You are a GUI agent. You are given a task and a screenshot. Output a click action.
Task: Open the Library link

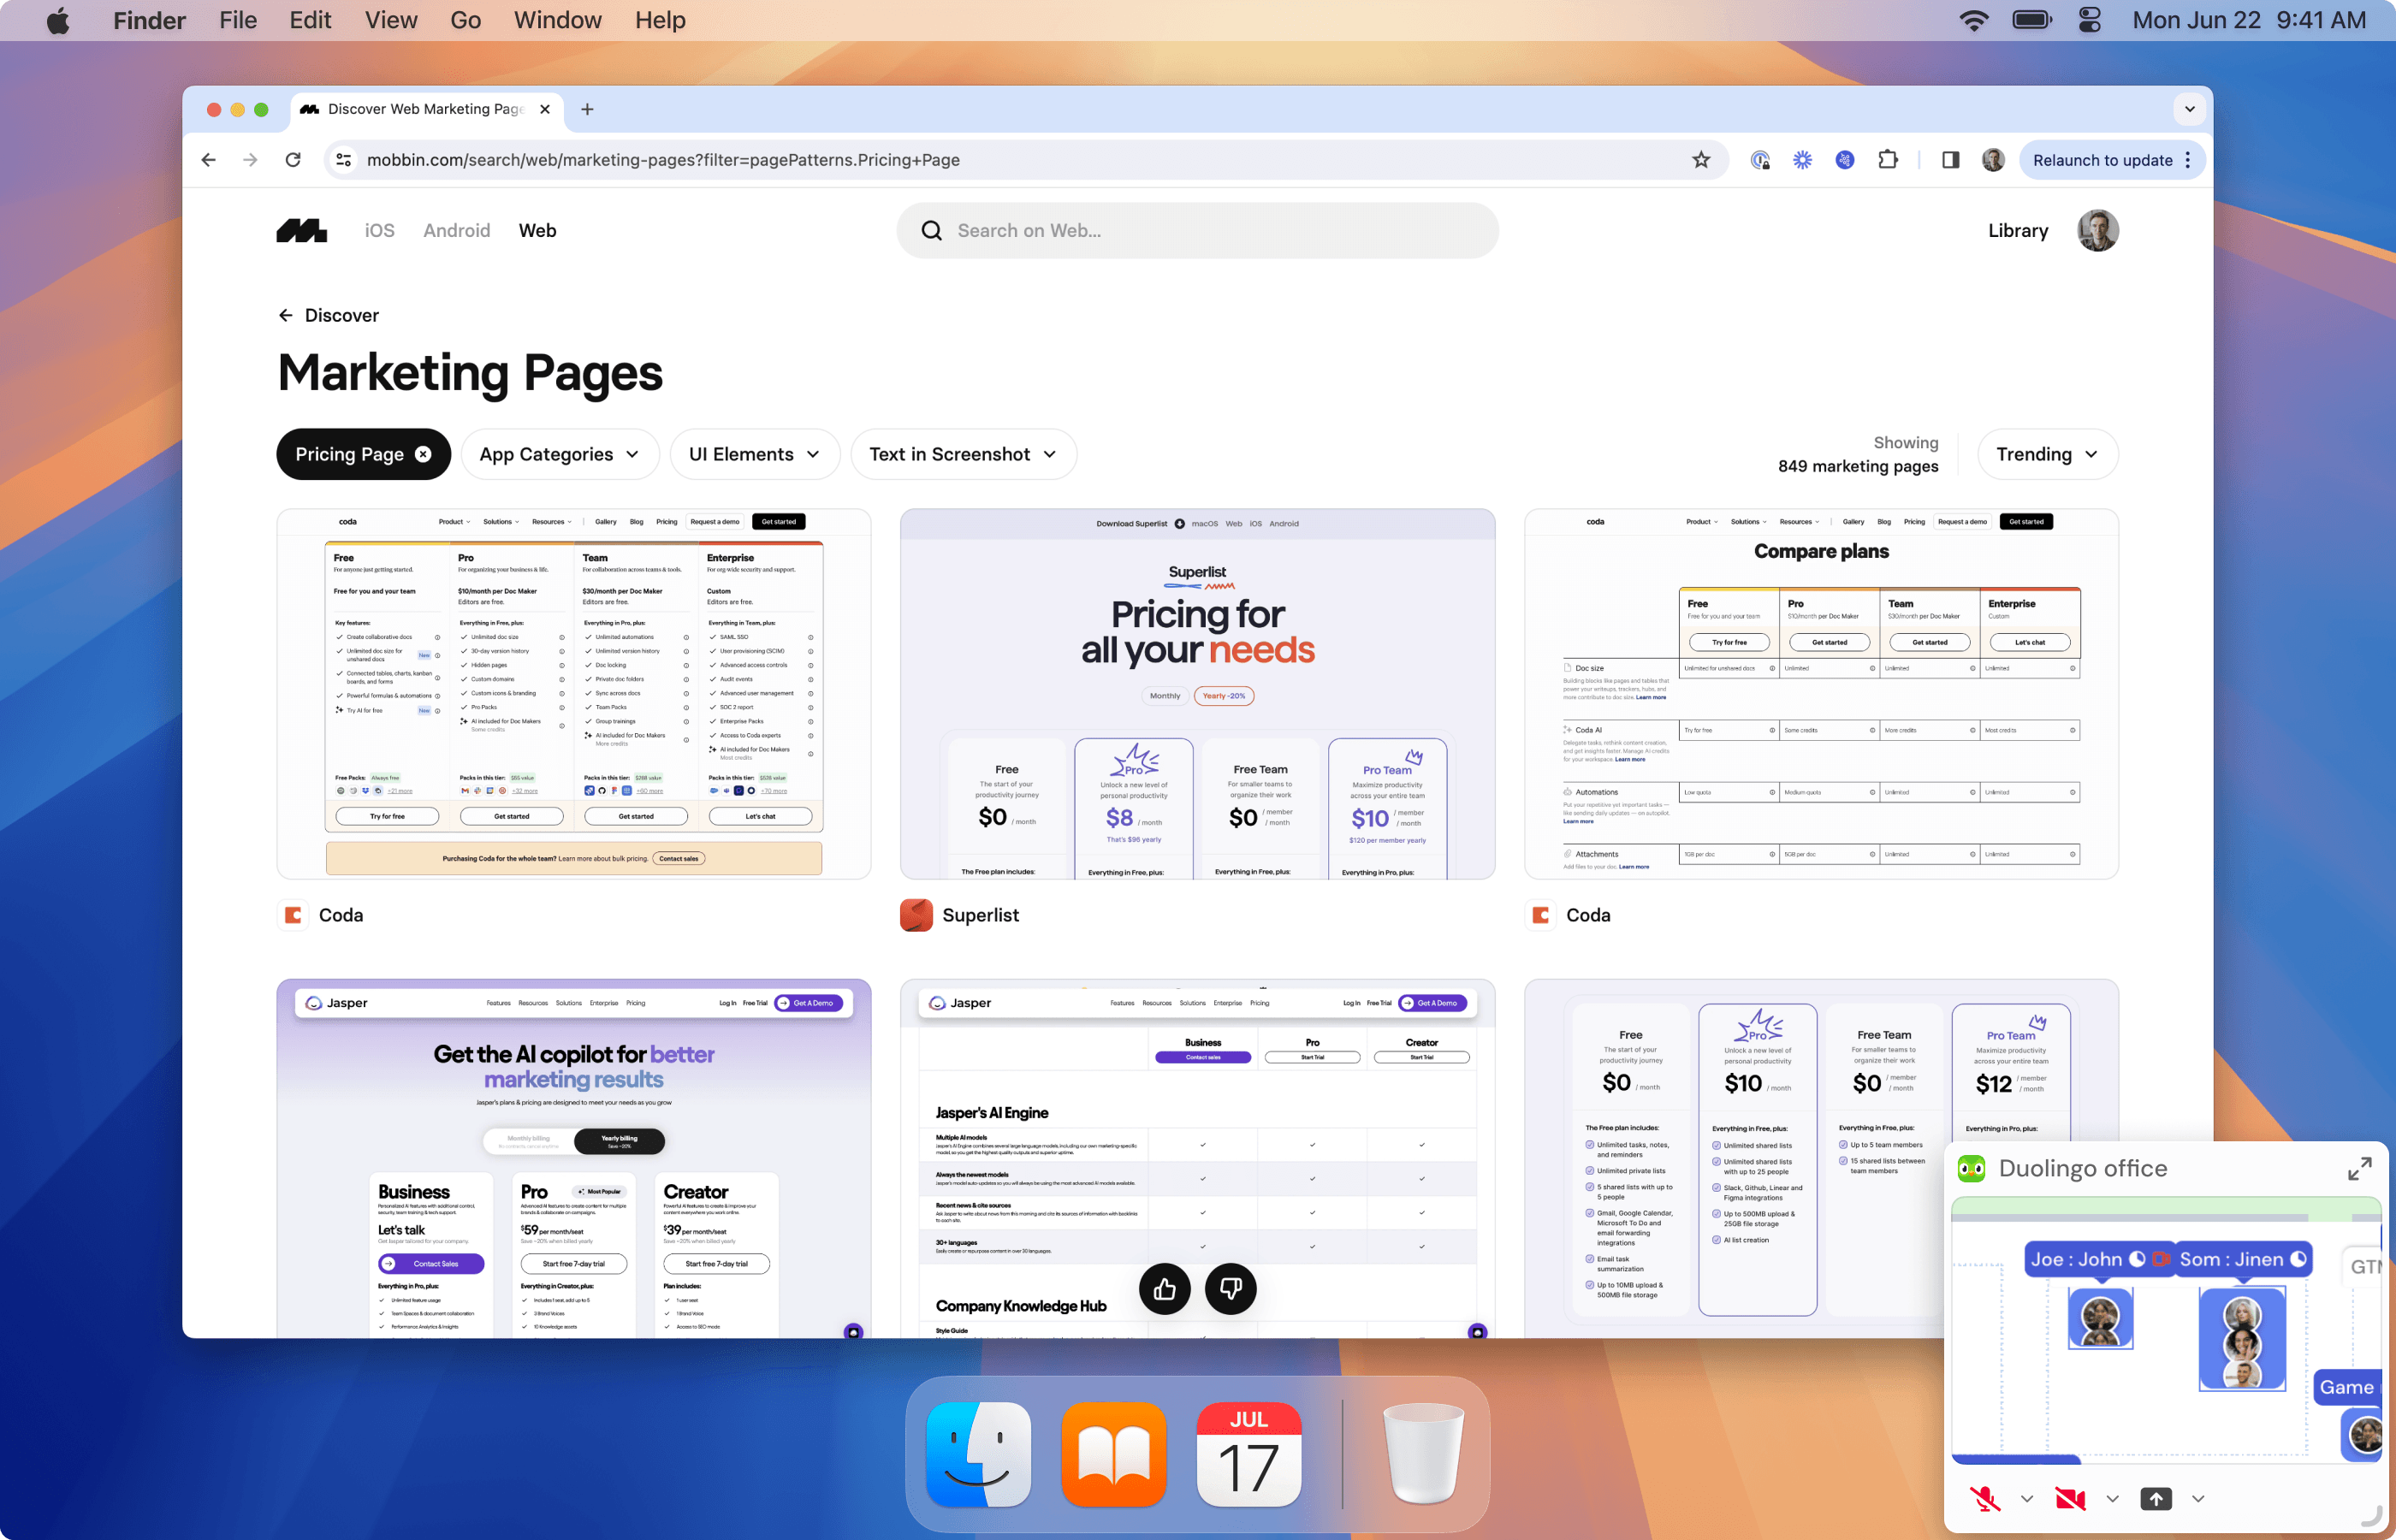[x=2017, y=231]
